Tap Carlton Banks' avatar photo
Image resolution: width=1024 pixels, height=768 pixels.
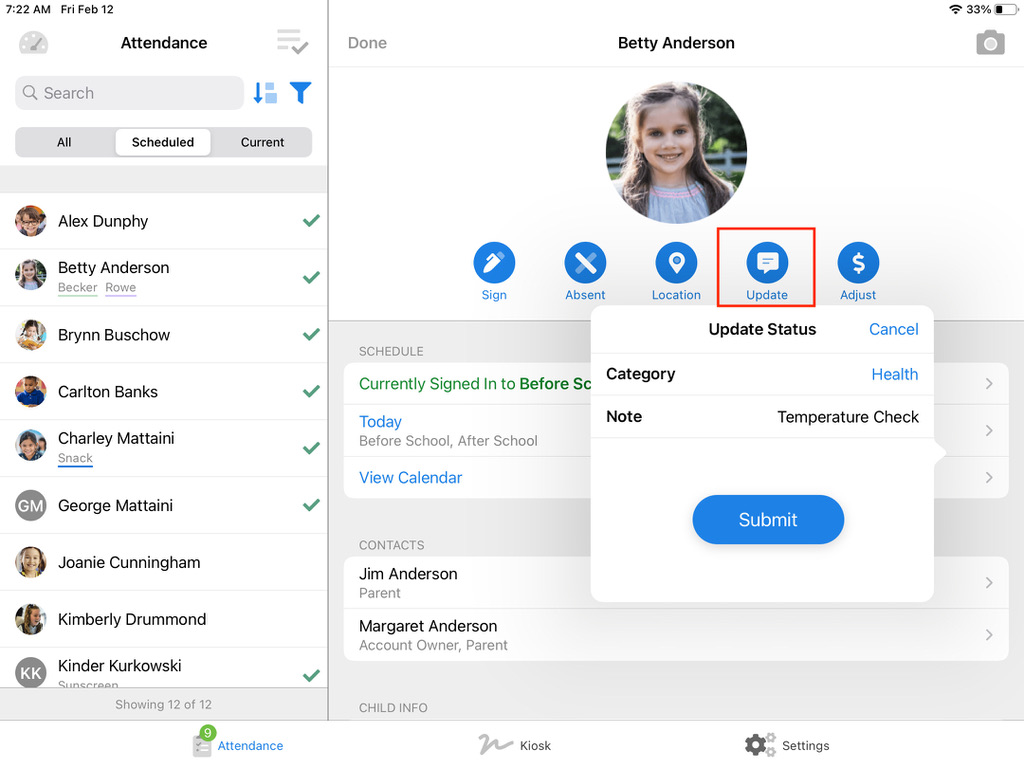point(31,391)
